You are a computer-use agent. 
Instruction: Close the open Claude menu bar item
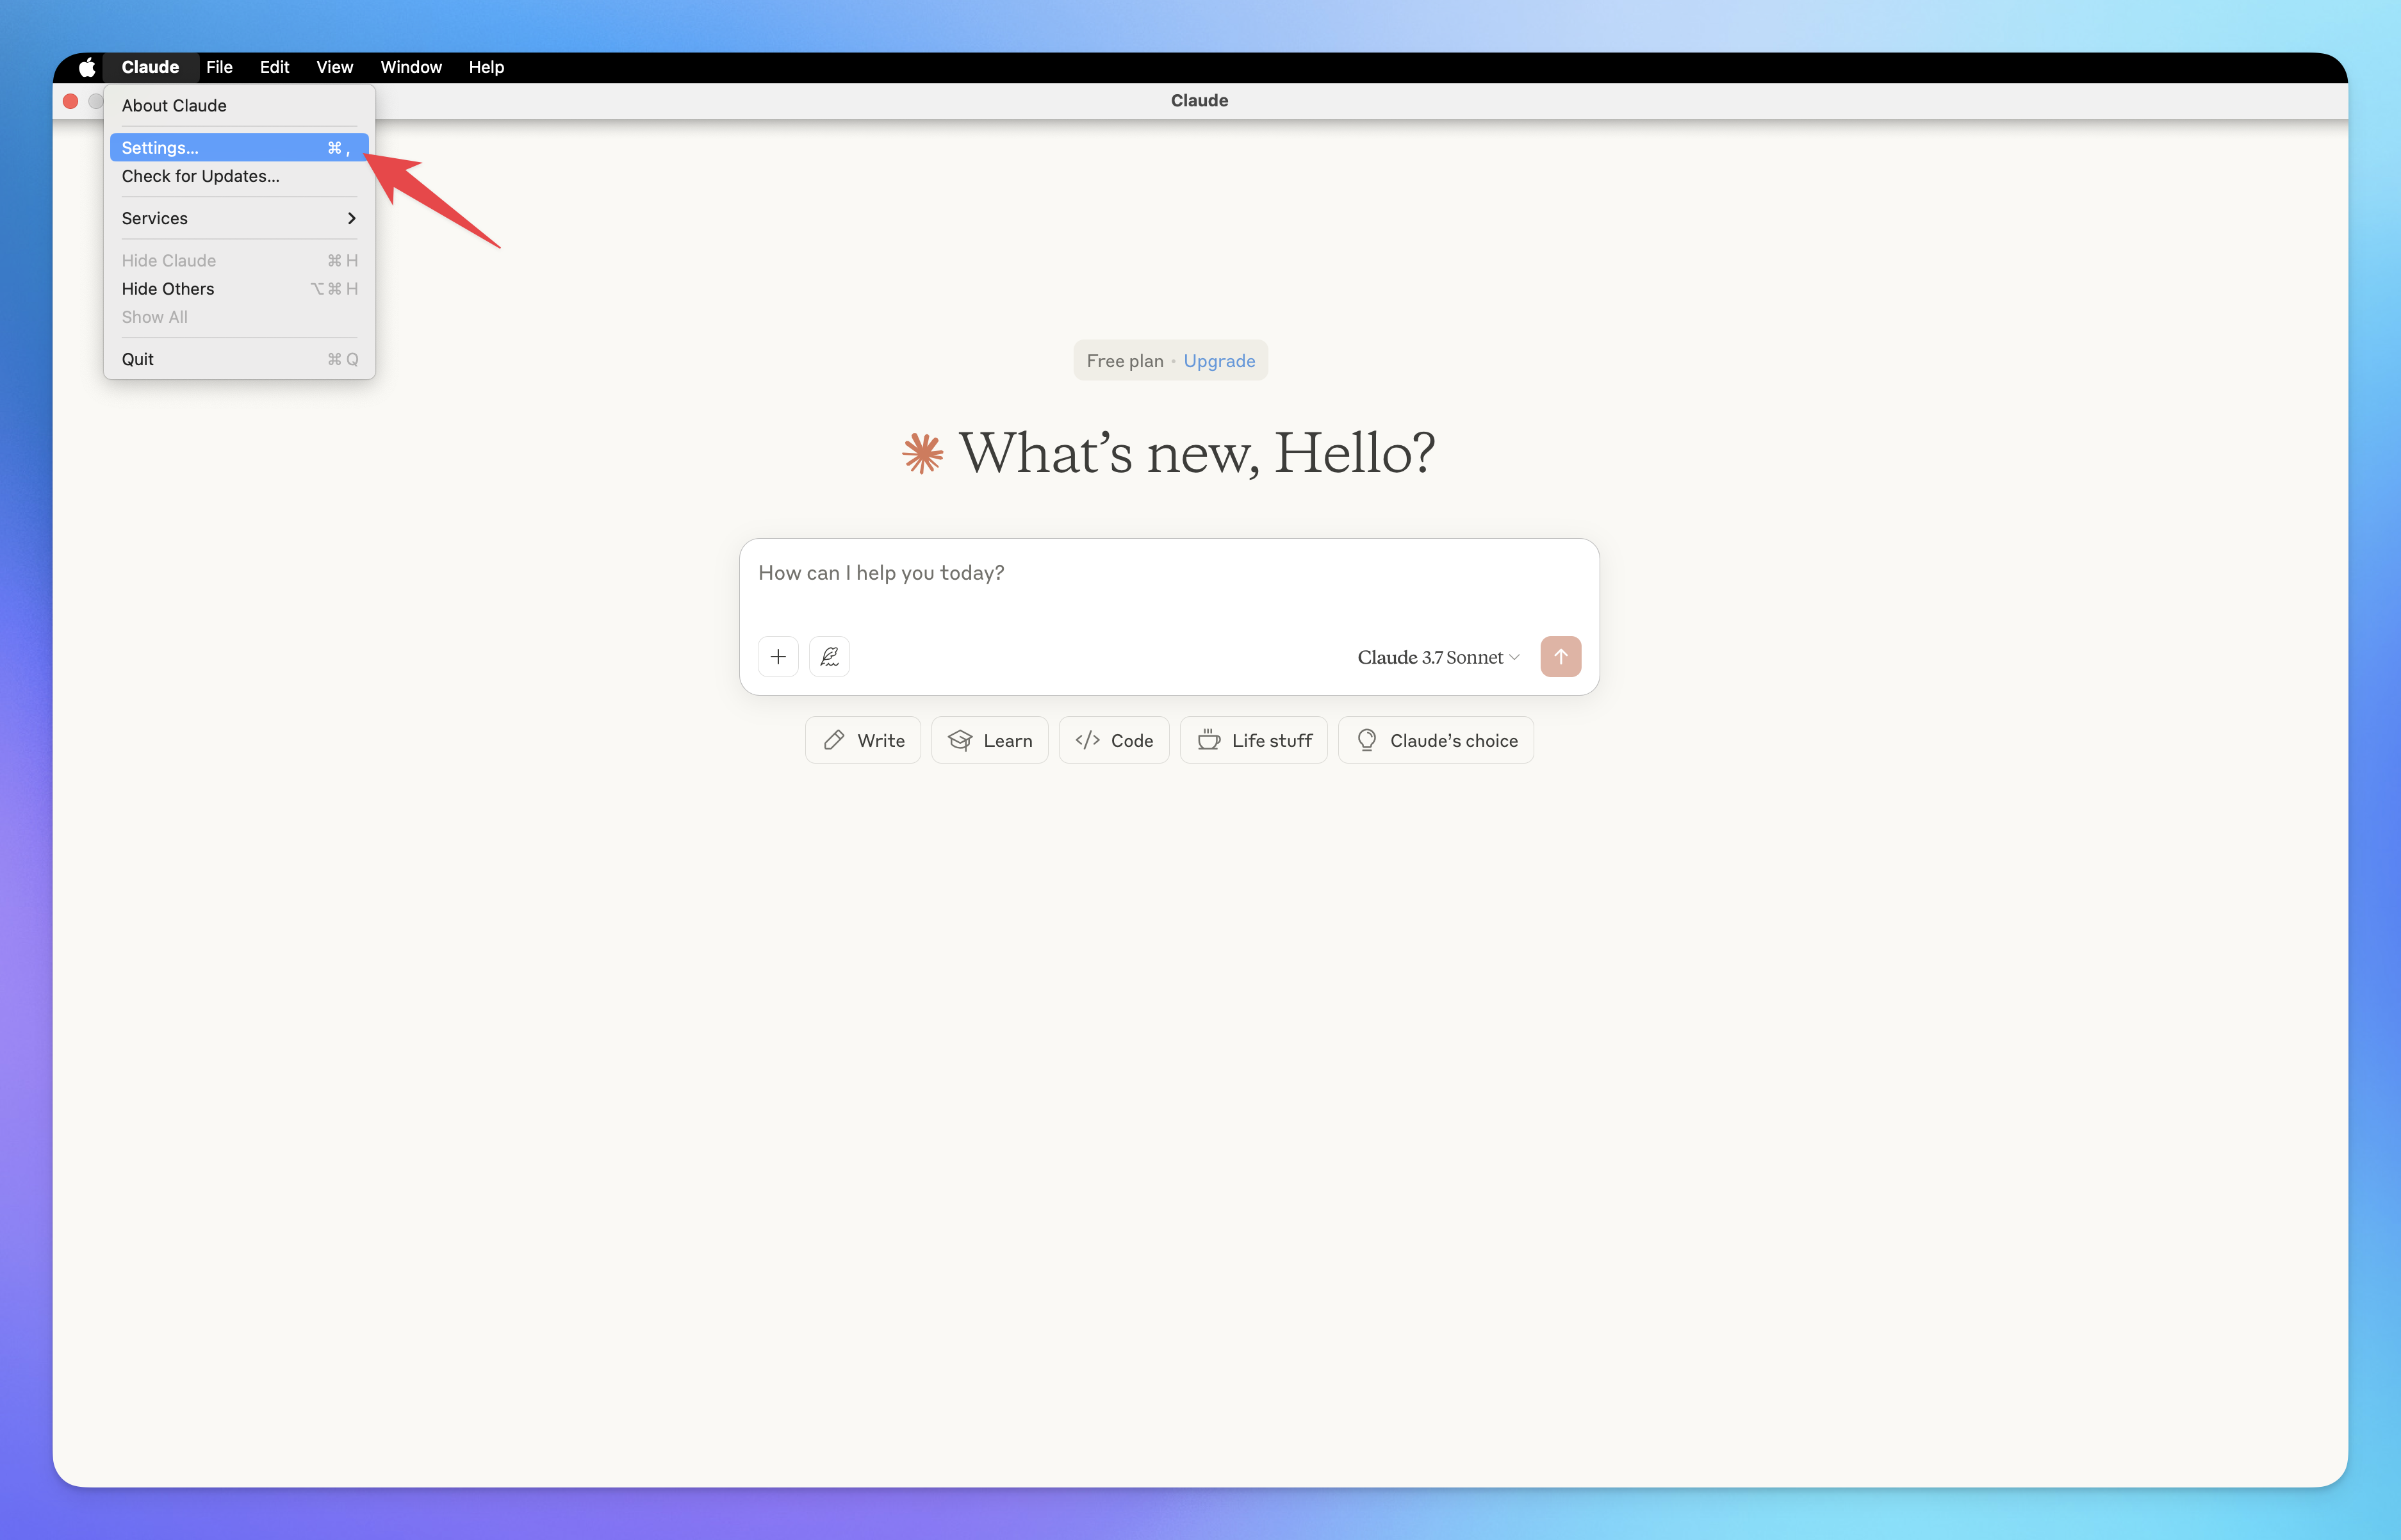[150, 67]
